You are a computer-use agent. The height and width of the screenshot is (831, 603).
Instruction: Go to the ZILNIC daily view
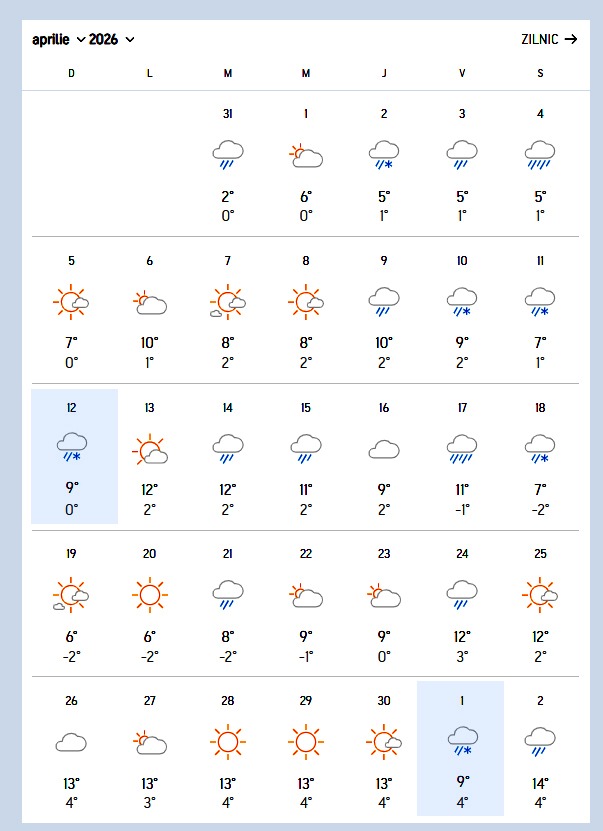pyautogui.click(x=549, y=40)
